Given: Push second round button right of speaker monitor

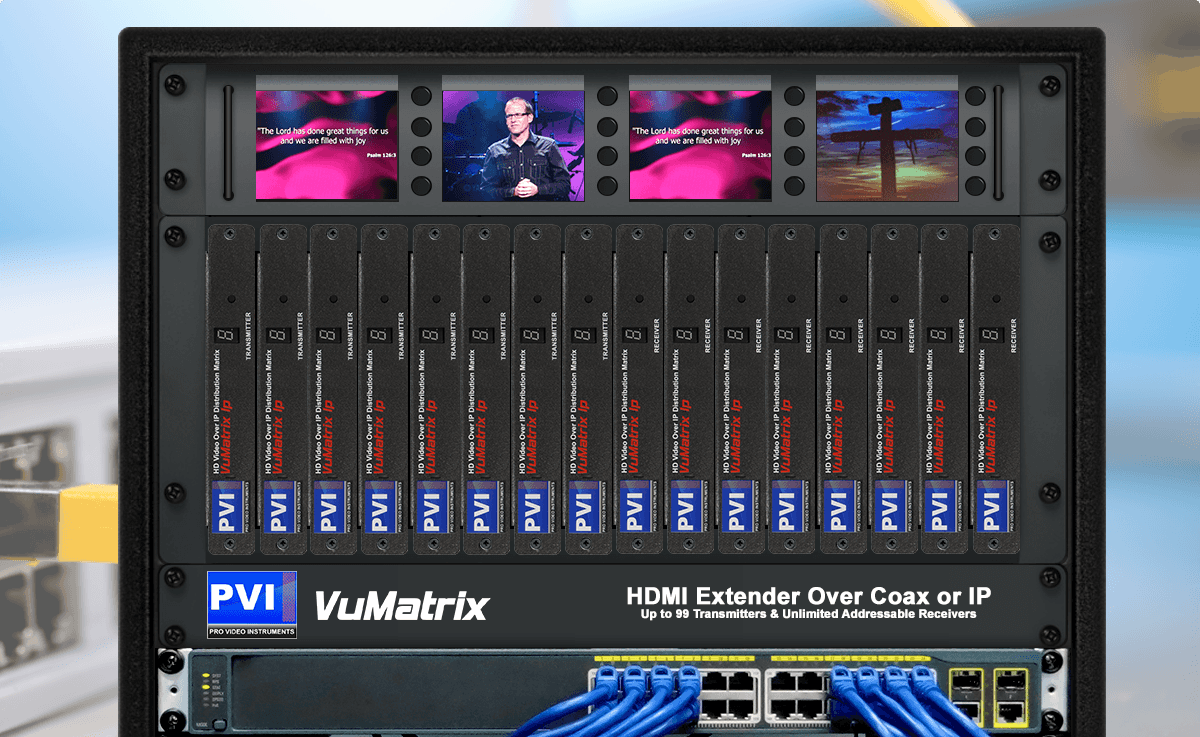Looking at the screenshot, I should tap(607, 126).
